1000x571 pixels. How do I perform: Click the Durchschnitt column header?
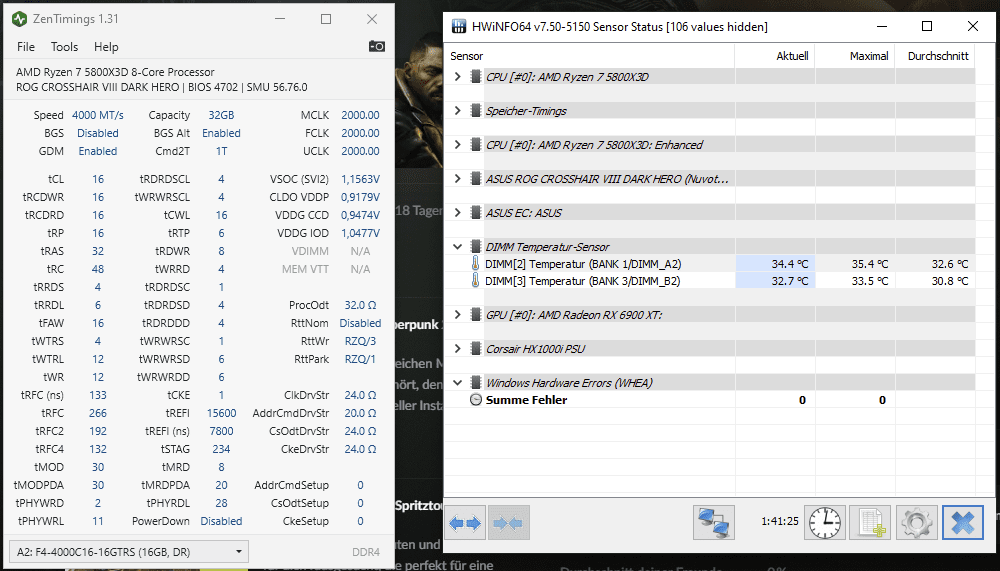coord(935,56)
